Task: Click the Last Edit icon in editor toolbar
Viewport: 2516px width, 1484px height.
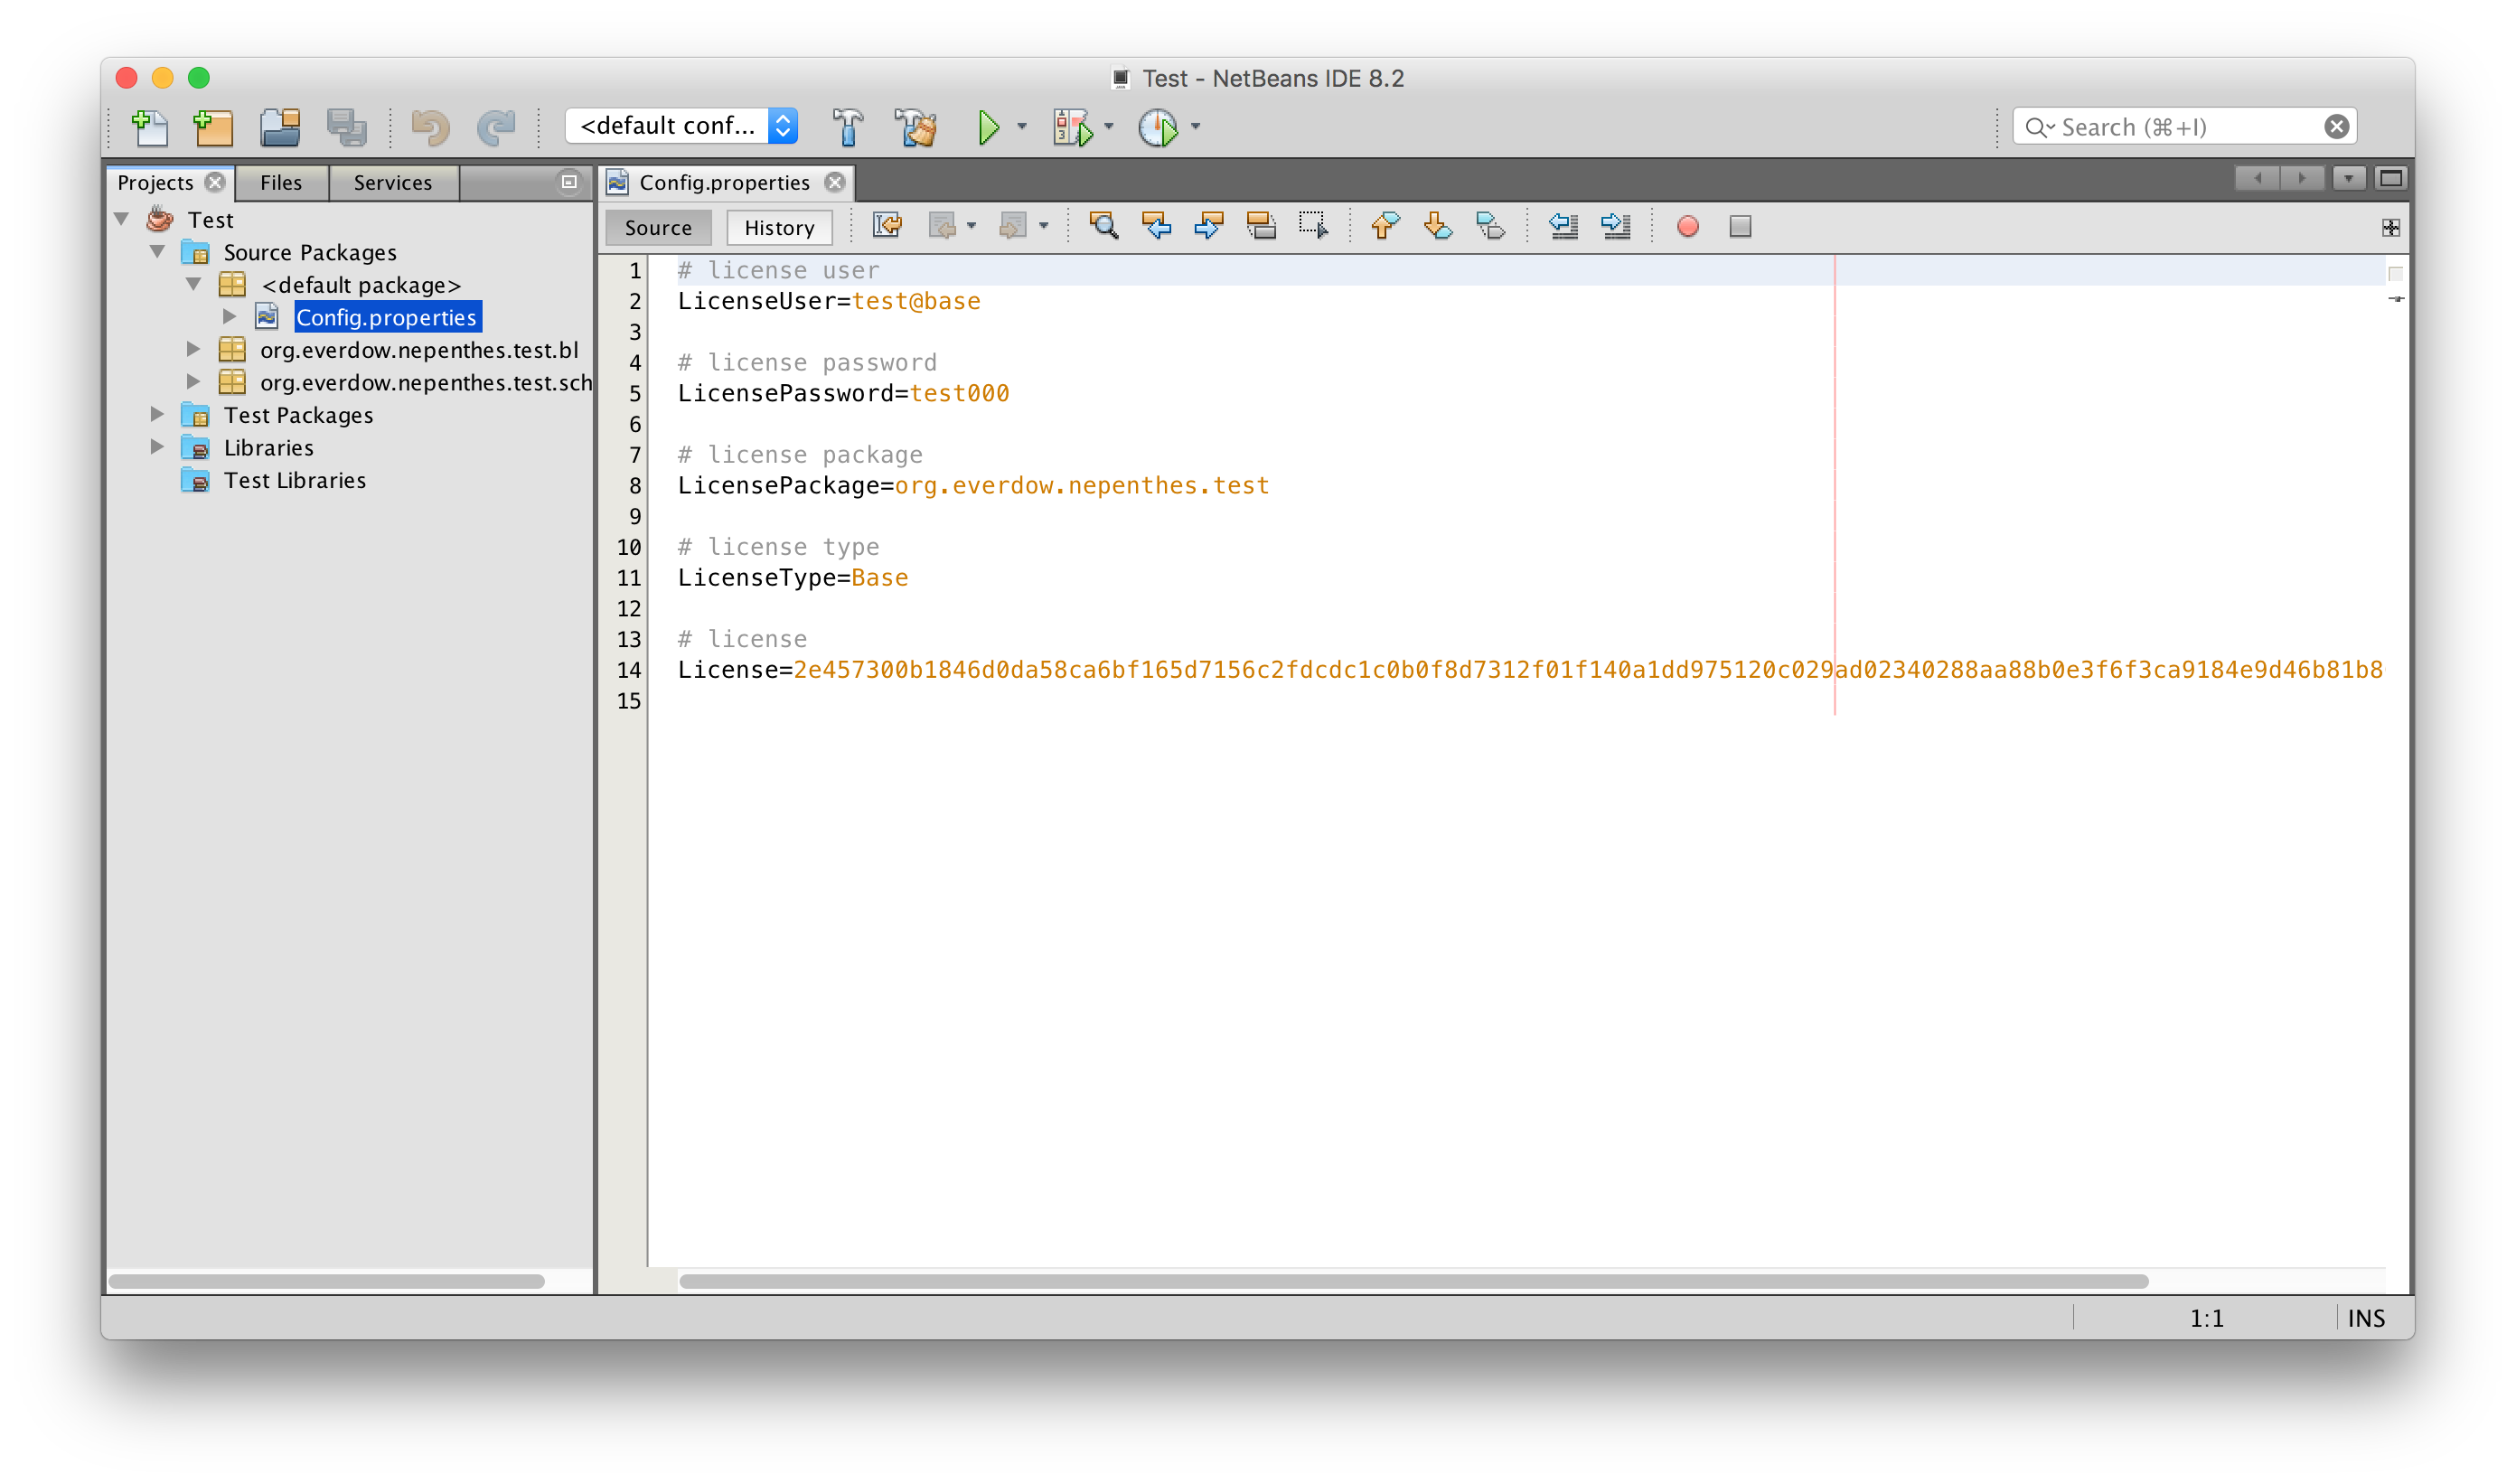Action: tap(888, 227)
